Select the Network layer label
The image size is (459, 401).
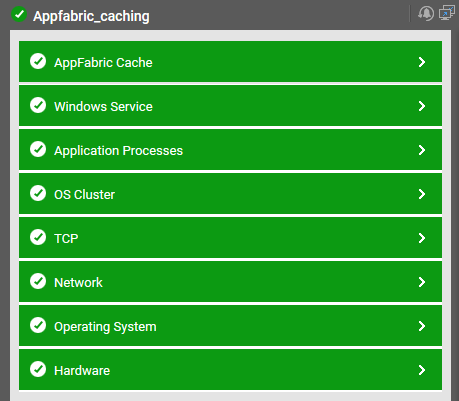click(x=78, y=283)
